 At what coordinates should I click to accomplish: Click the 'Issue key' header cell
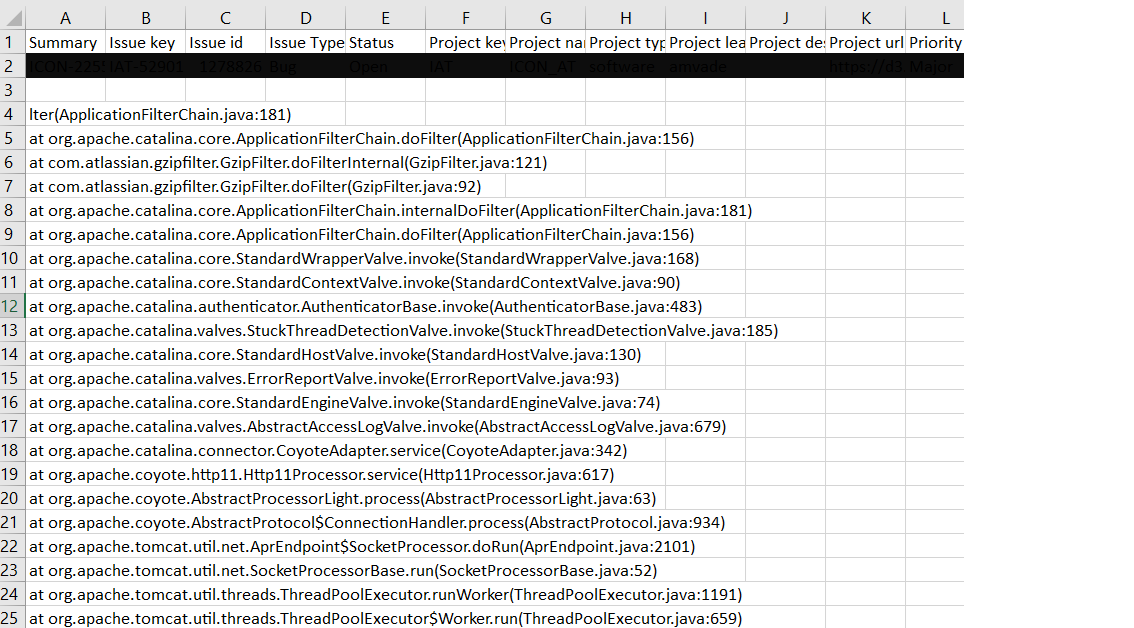pos(145,42)
